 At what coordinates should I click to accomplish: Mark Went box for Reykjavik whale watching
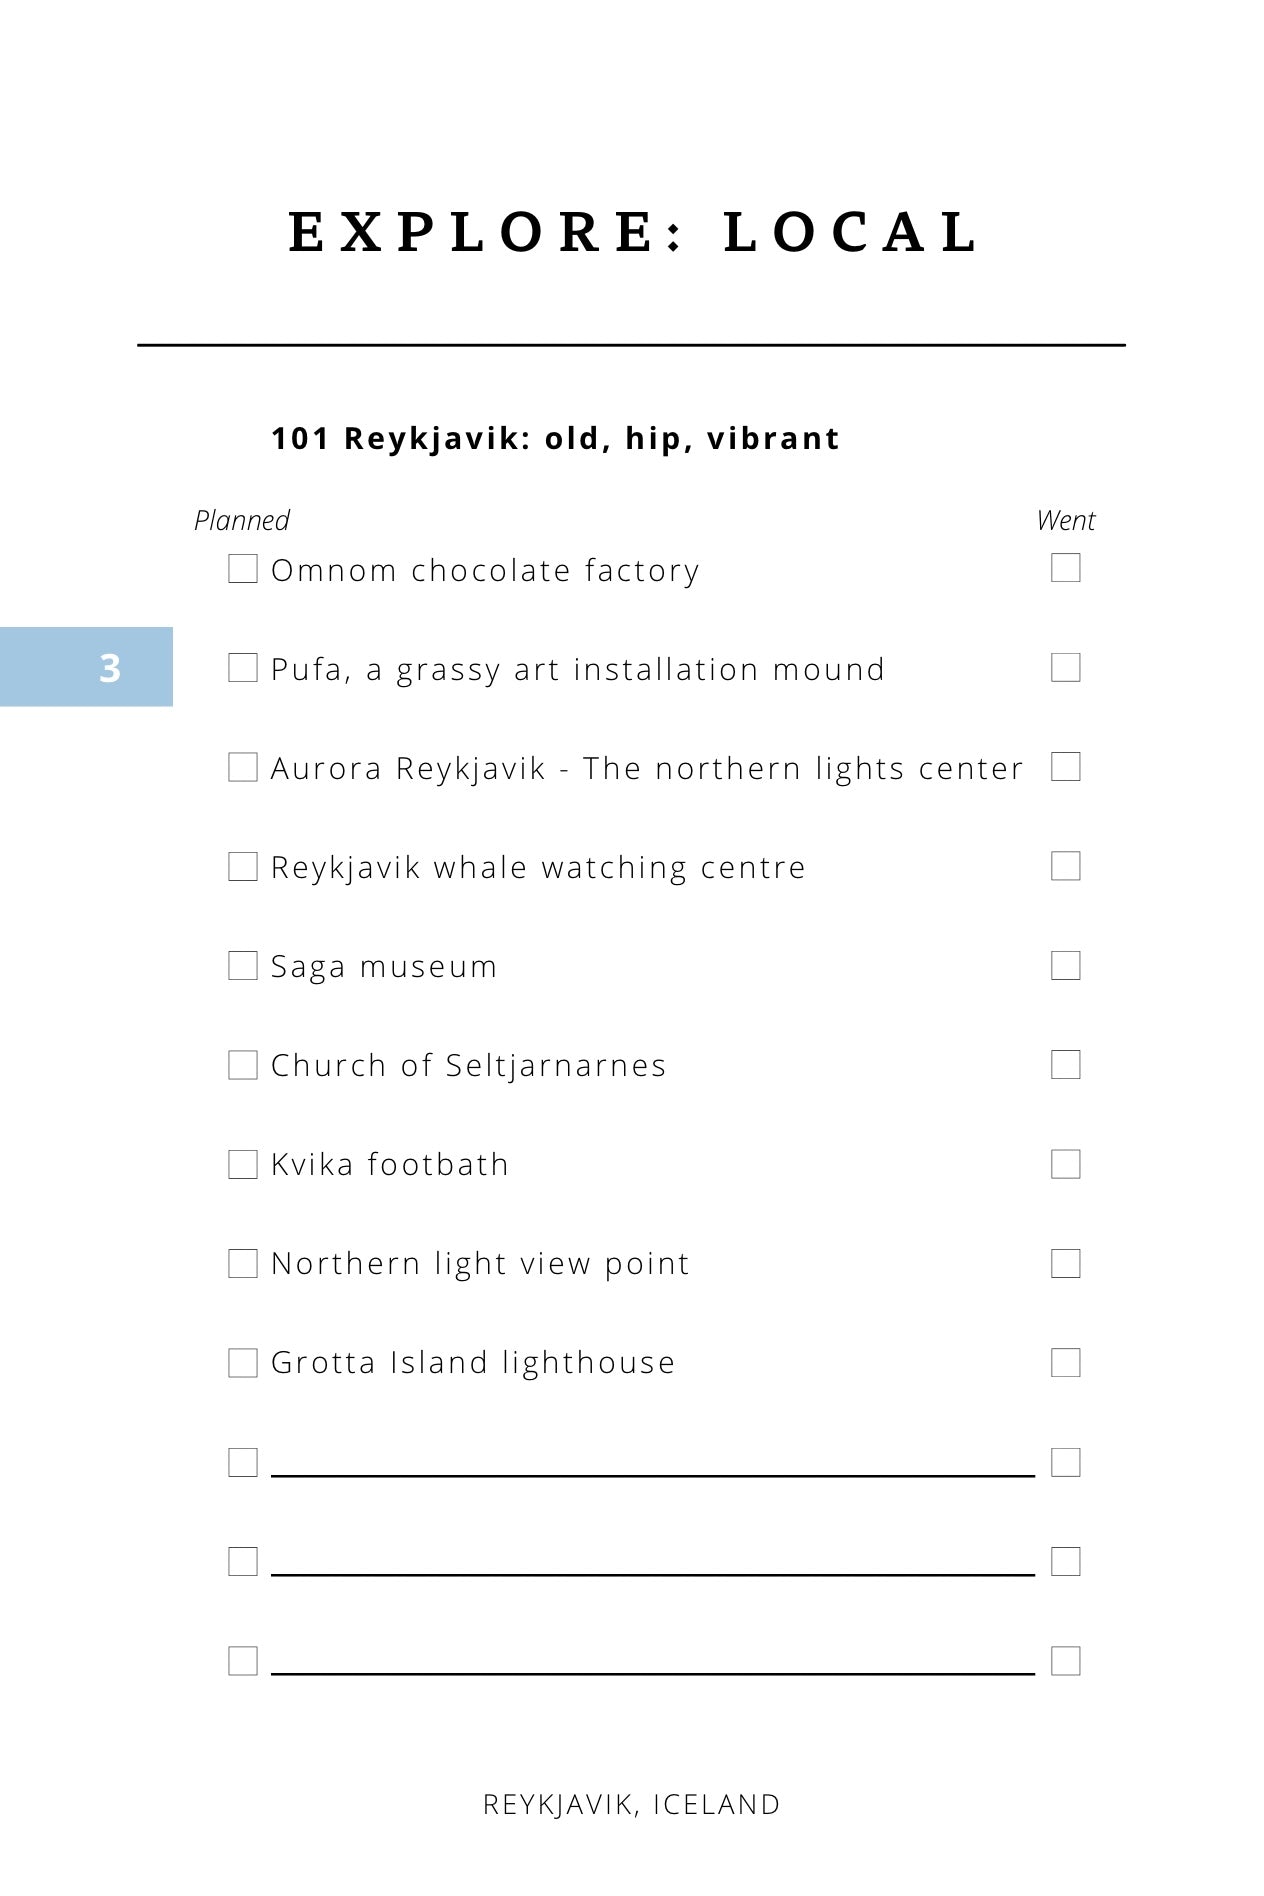point(1066,866)
